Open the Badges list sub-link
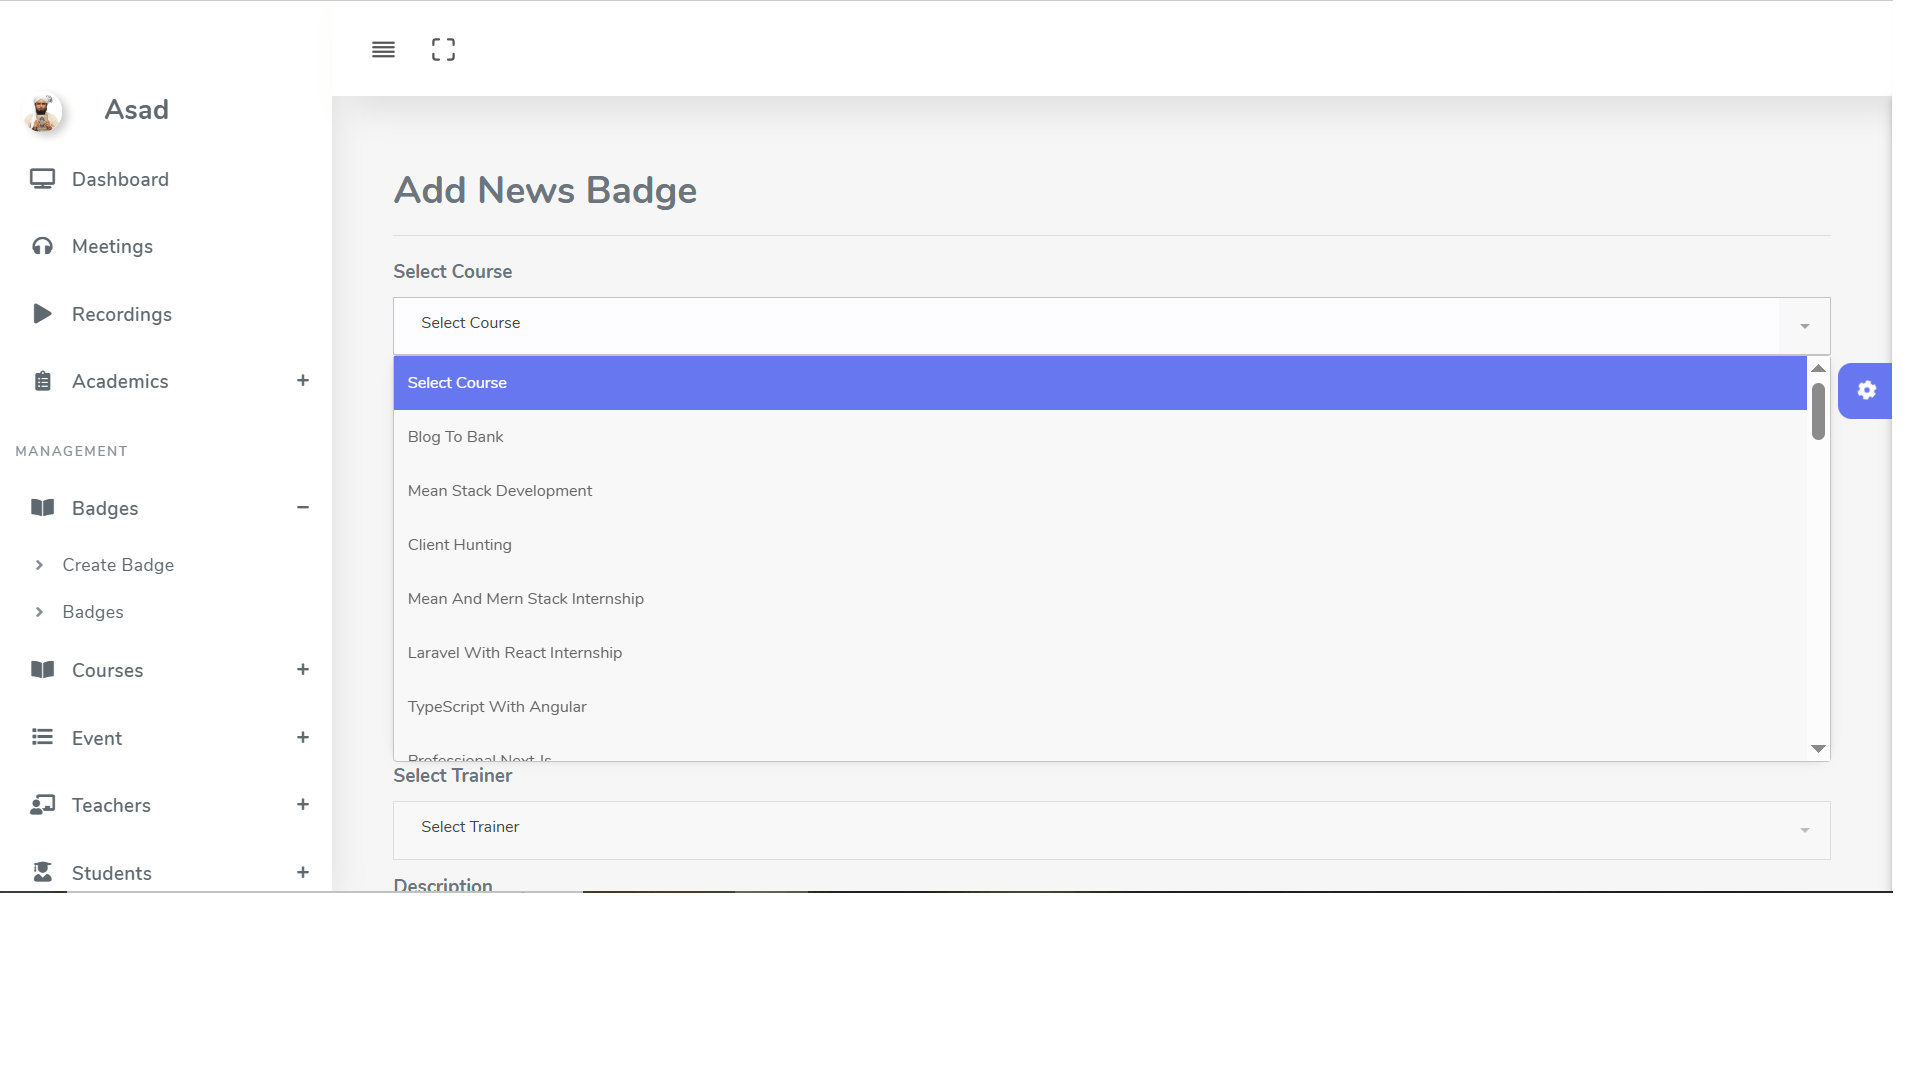Screen dimensions: 1918x1088 pos(93,612)
